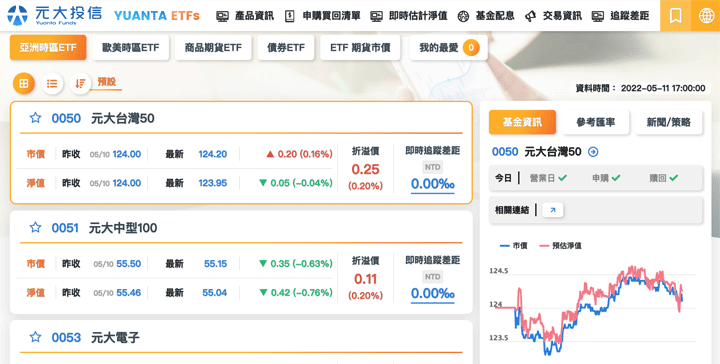Open the 產品資訊 menu
The image size is (720, 364).
tap(254, 16)
